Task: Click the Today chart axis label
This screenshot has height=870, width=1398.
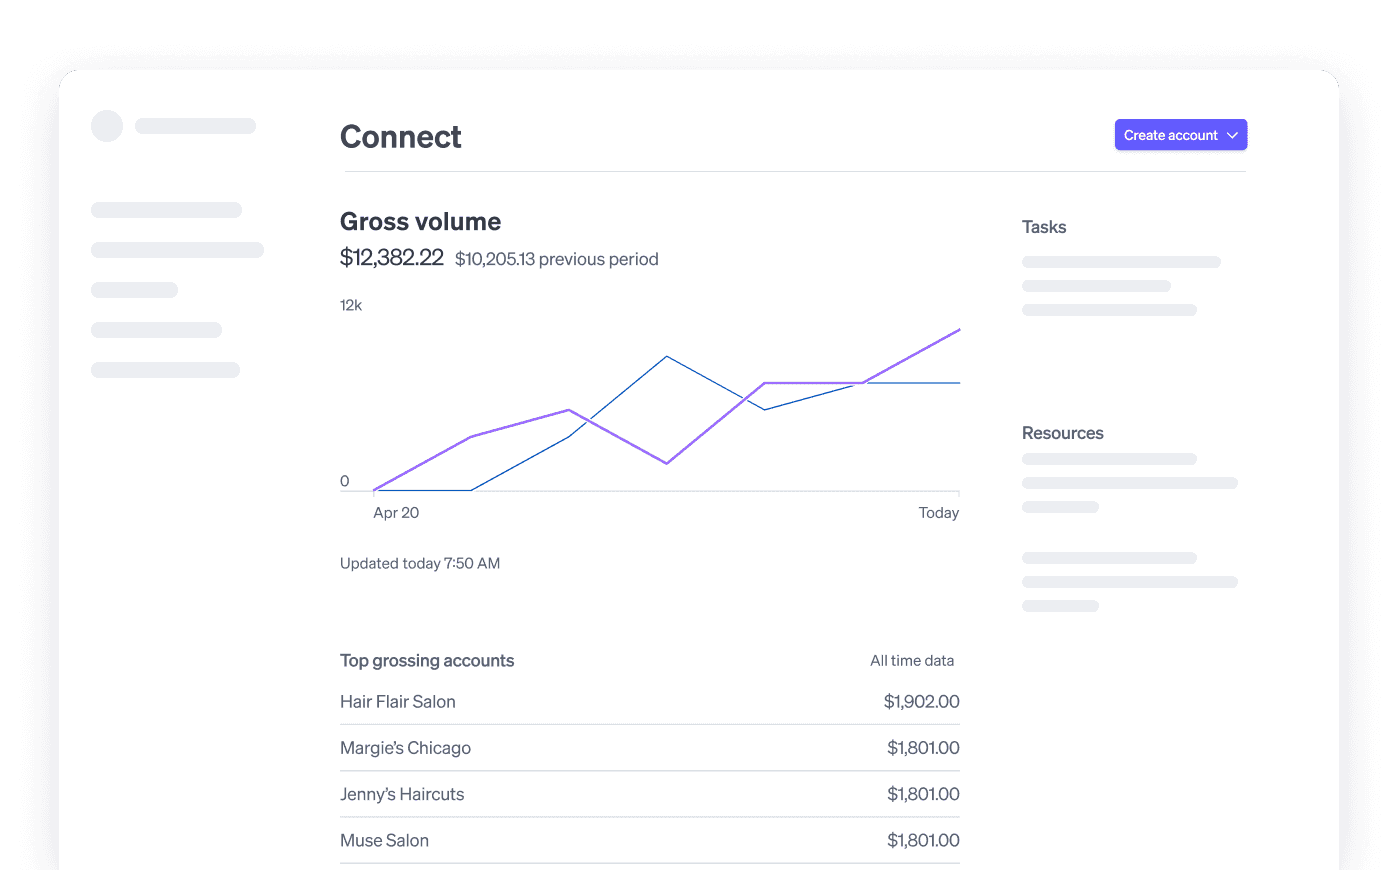Action: point(938,513)
